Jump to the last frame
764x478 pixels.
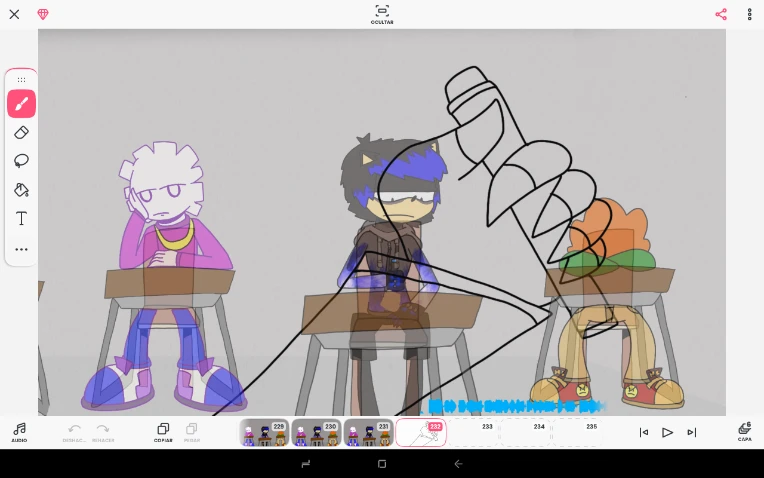coord(691,432)
